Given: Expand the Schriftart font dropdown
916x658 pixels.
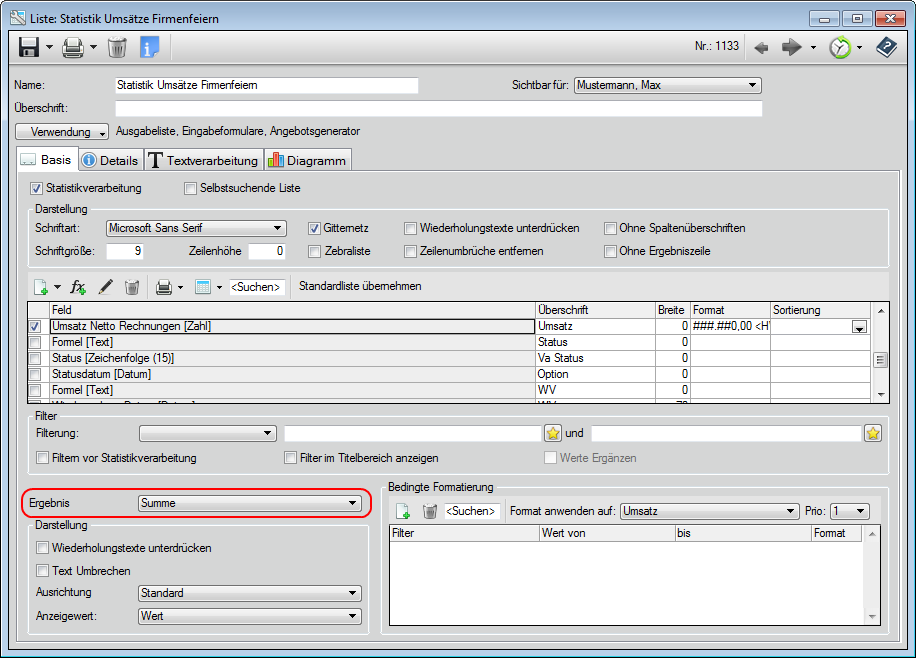Looking at the screenshot, I should (x=196, y=228).
